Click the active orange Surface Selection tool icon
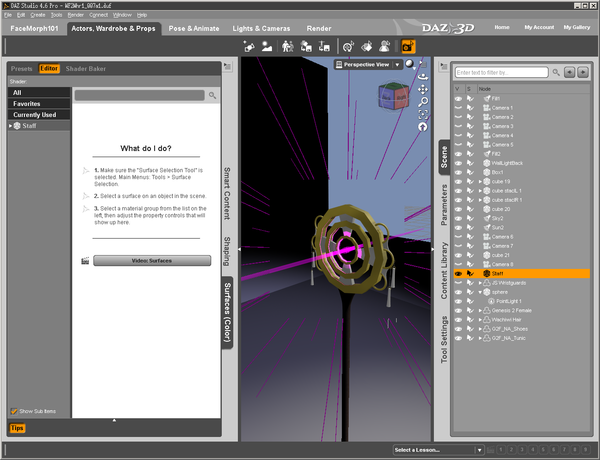 click(408, 47)
